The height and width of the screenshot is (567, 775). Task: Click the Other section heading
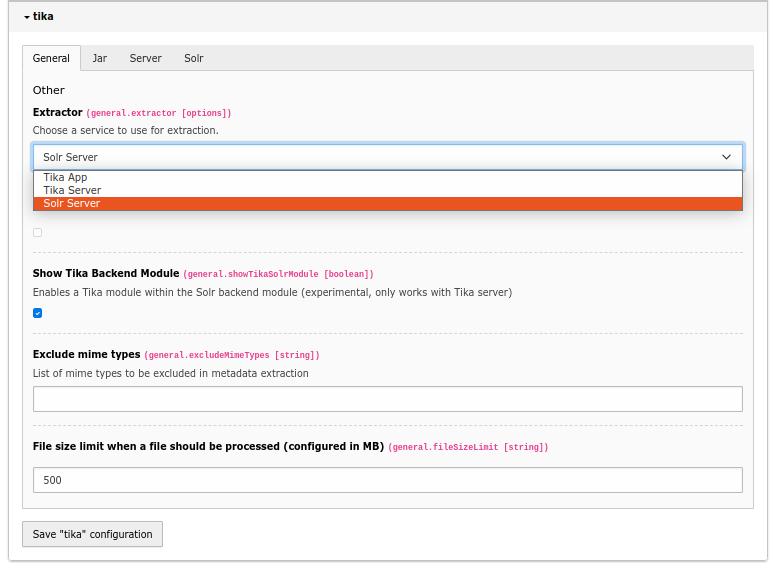[48, 90]
